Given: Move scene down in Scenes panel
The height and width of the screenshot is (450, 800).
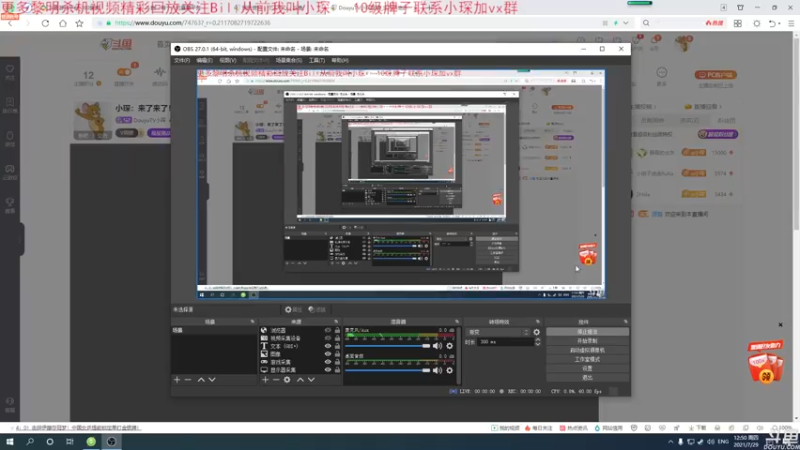Looking at the screenshot, I should click(x=212, y=380).
